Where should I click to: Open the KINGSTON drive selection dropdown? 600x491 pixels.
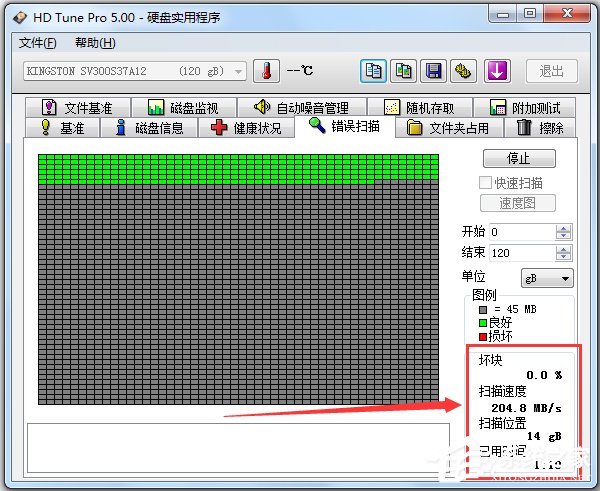[x=135, y=71]
